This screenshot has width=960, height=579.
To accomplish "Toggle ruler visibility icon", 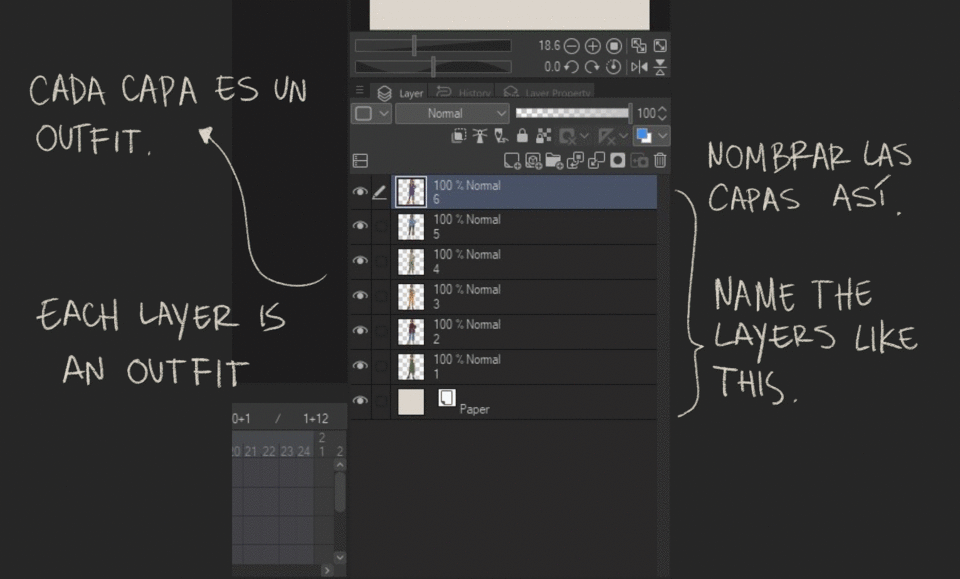I will 607,136.
